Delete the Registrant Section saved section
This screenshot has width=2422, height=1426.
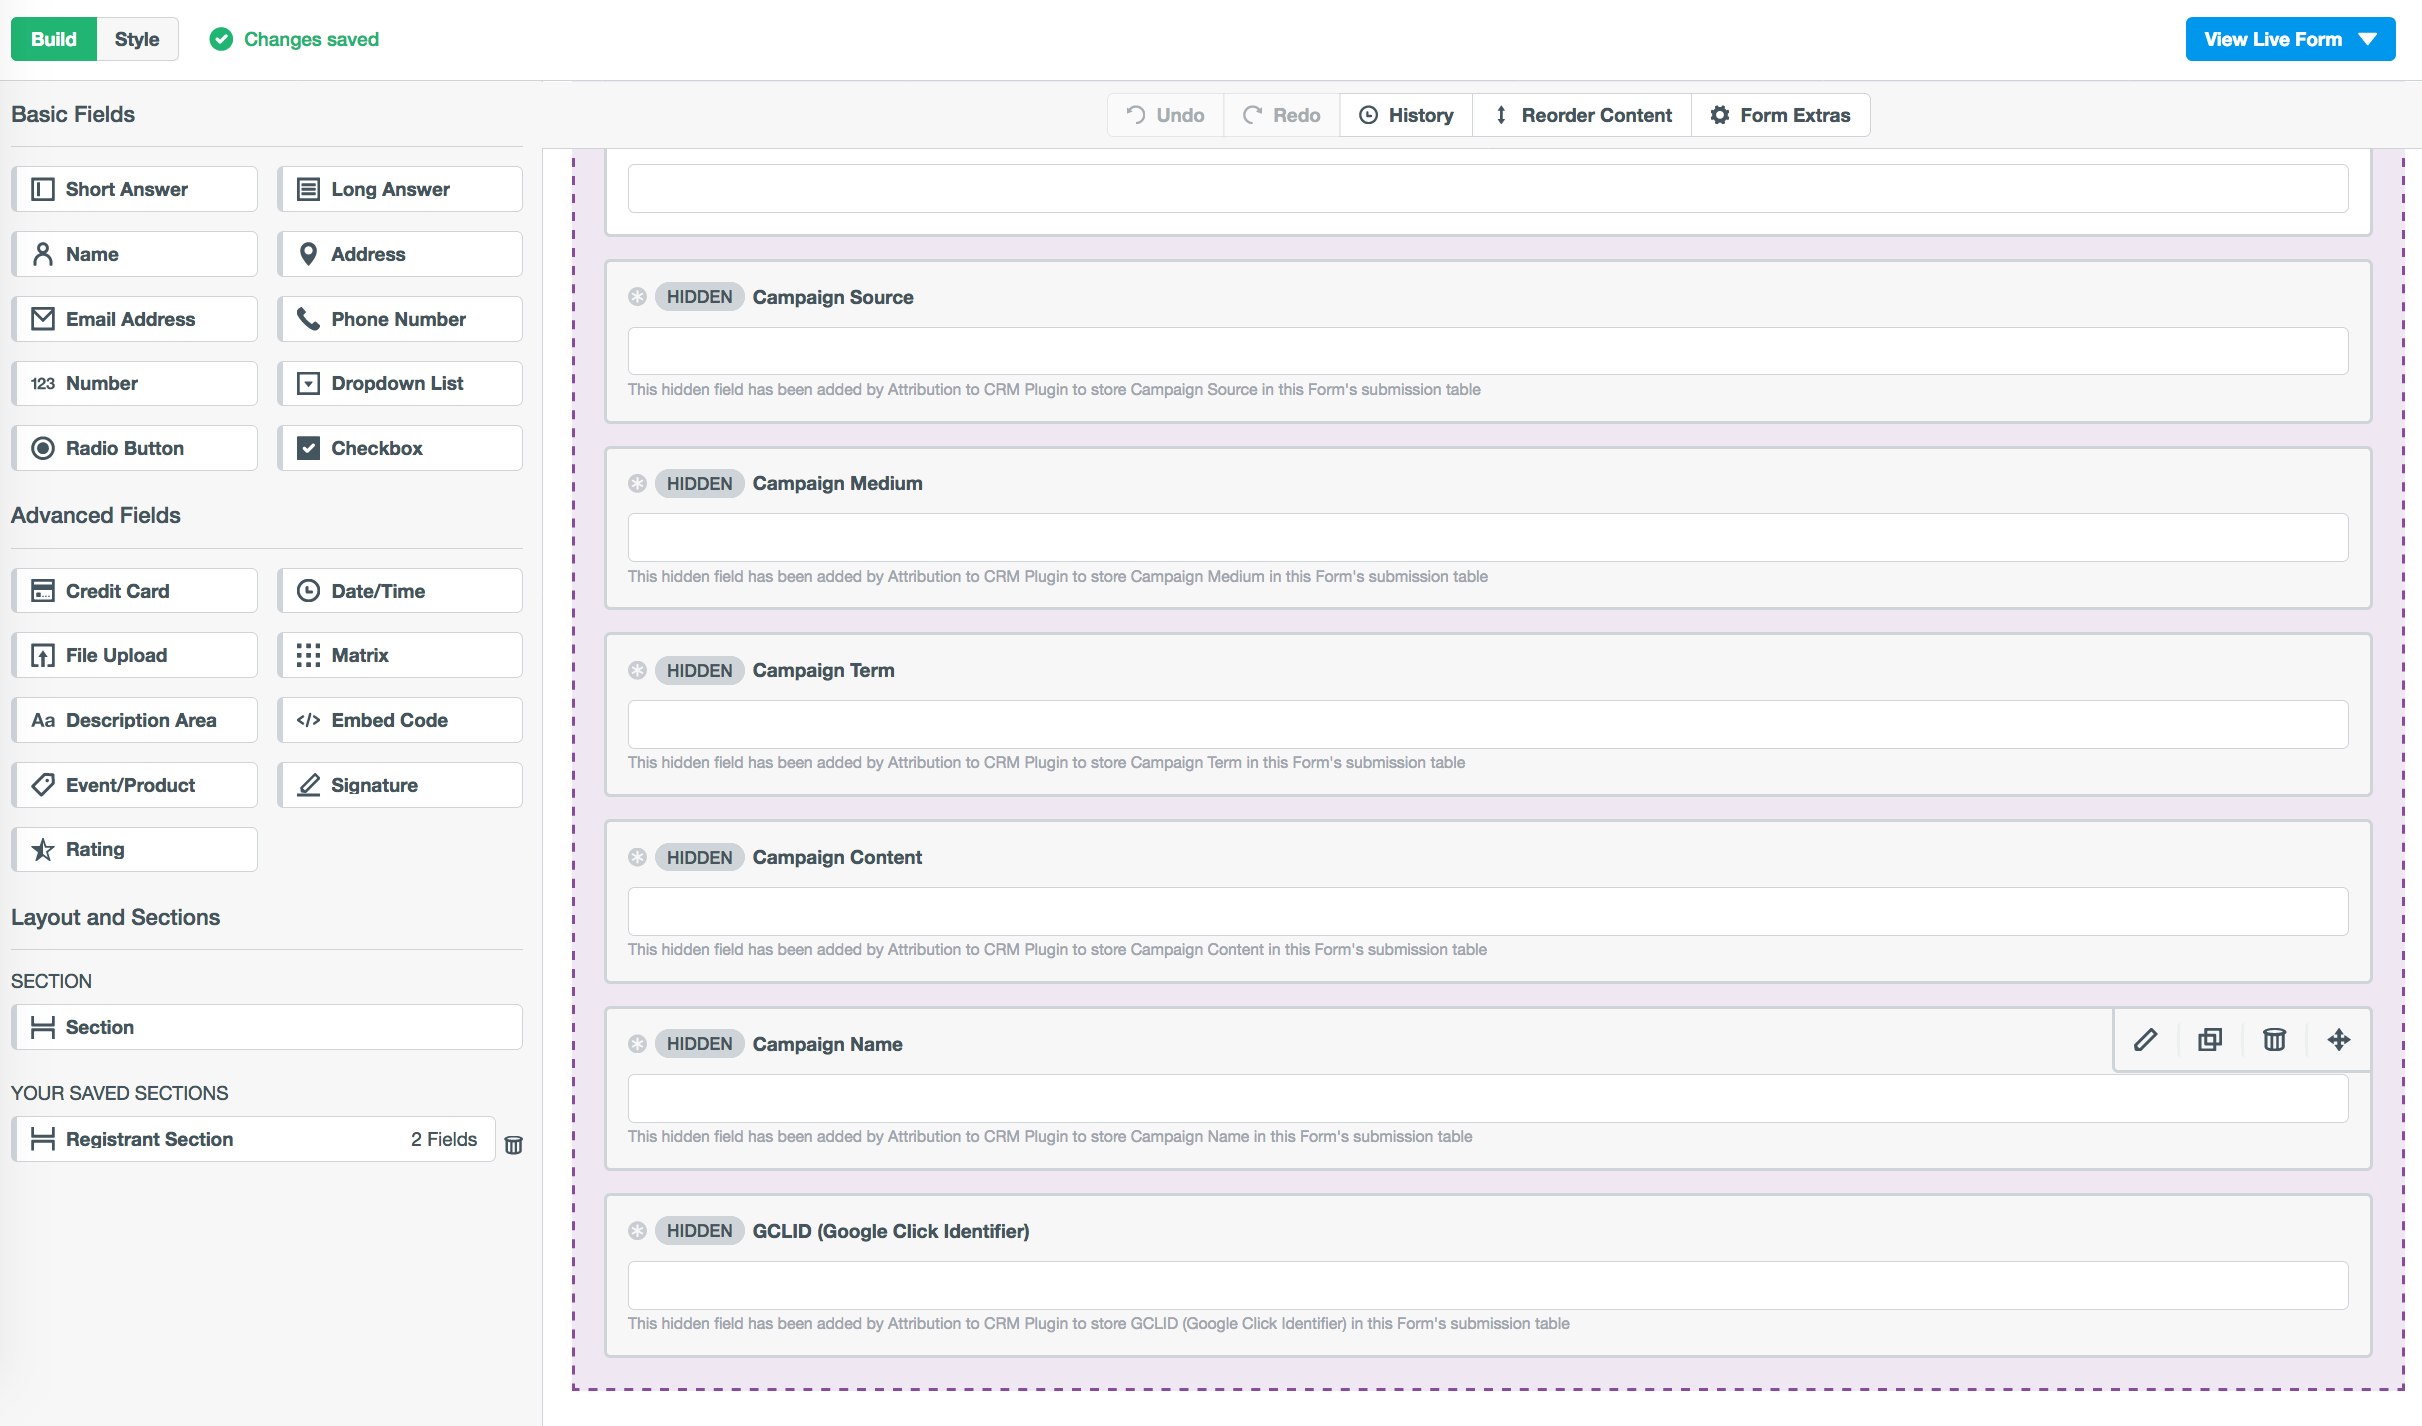click(514, 1144)
